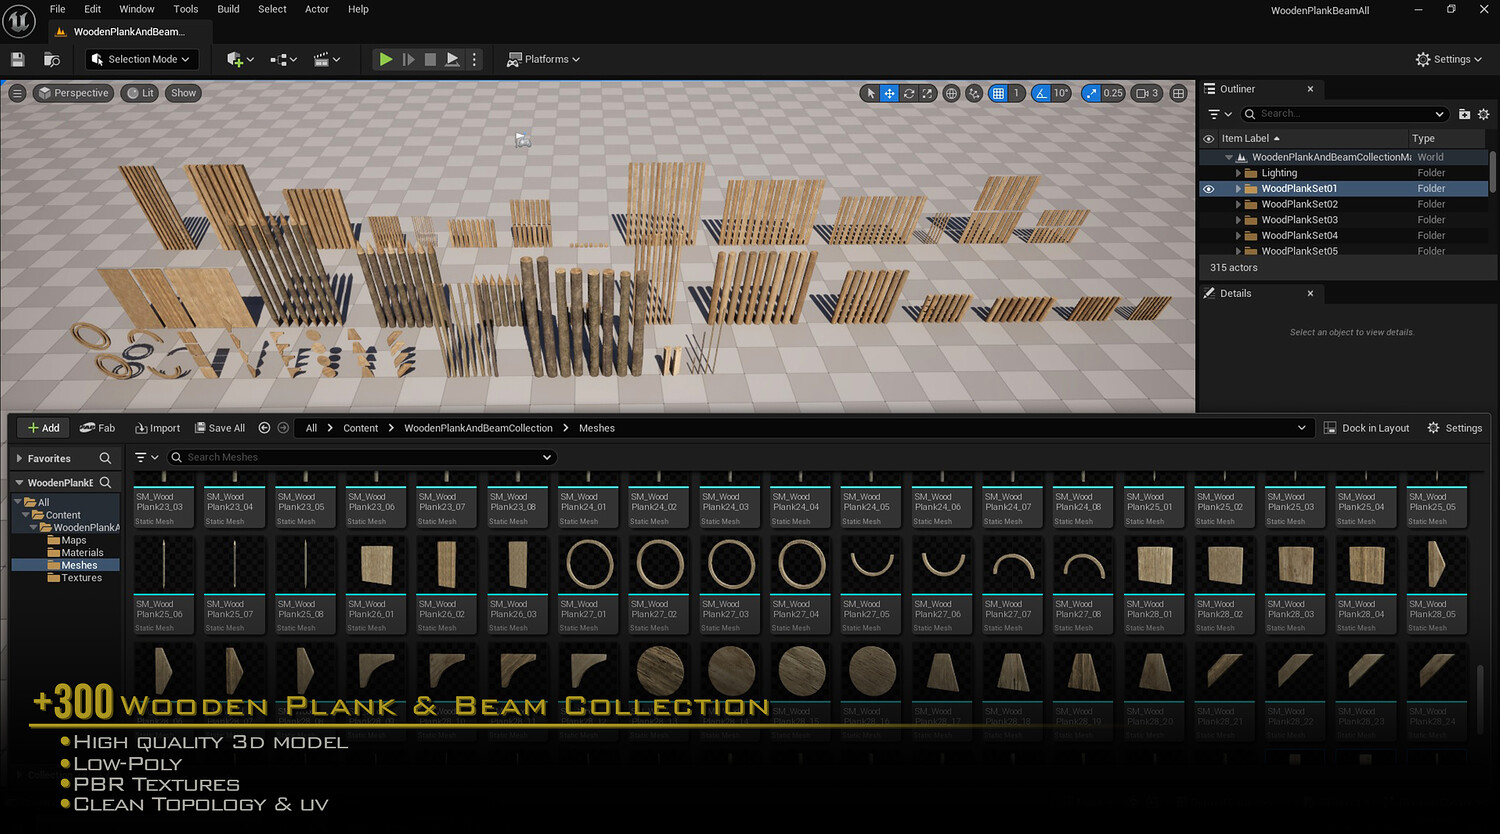Activate the Translate gizmo tool
This screenshot has width=1500, height=834.
(x=889, y=93)
